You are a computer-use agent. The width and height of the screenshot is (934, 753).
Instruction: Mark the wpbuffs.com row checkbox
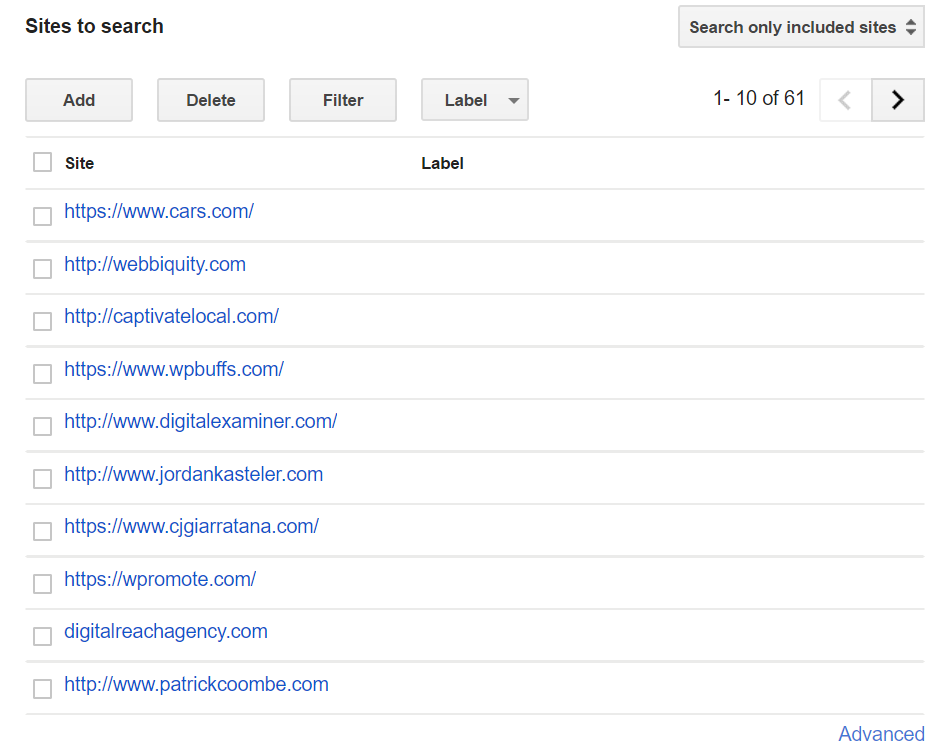tap(42, 374)
